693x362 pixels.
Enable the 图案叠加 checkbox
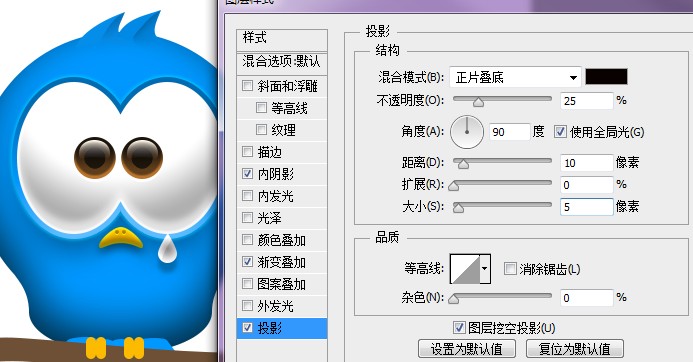tap(248, 283)
